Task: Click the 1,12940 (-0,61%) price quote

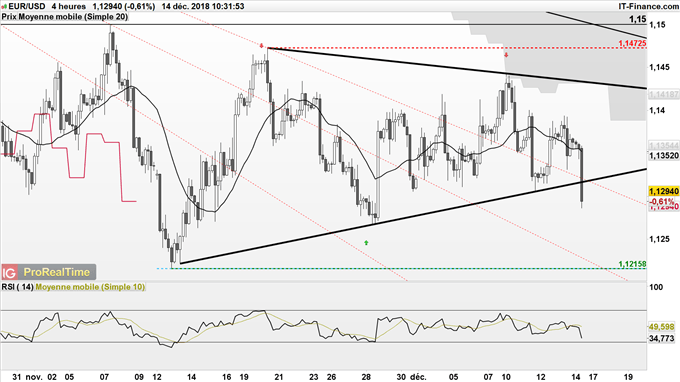Action: tap(124, 6)
